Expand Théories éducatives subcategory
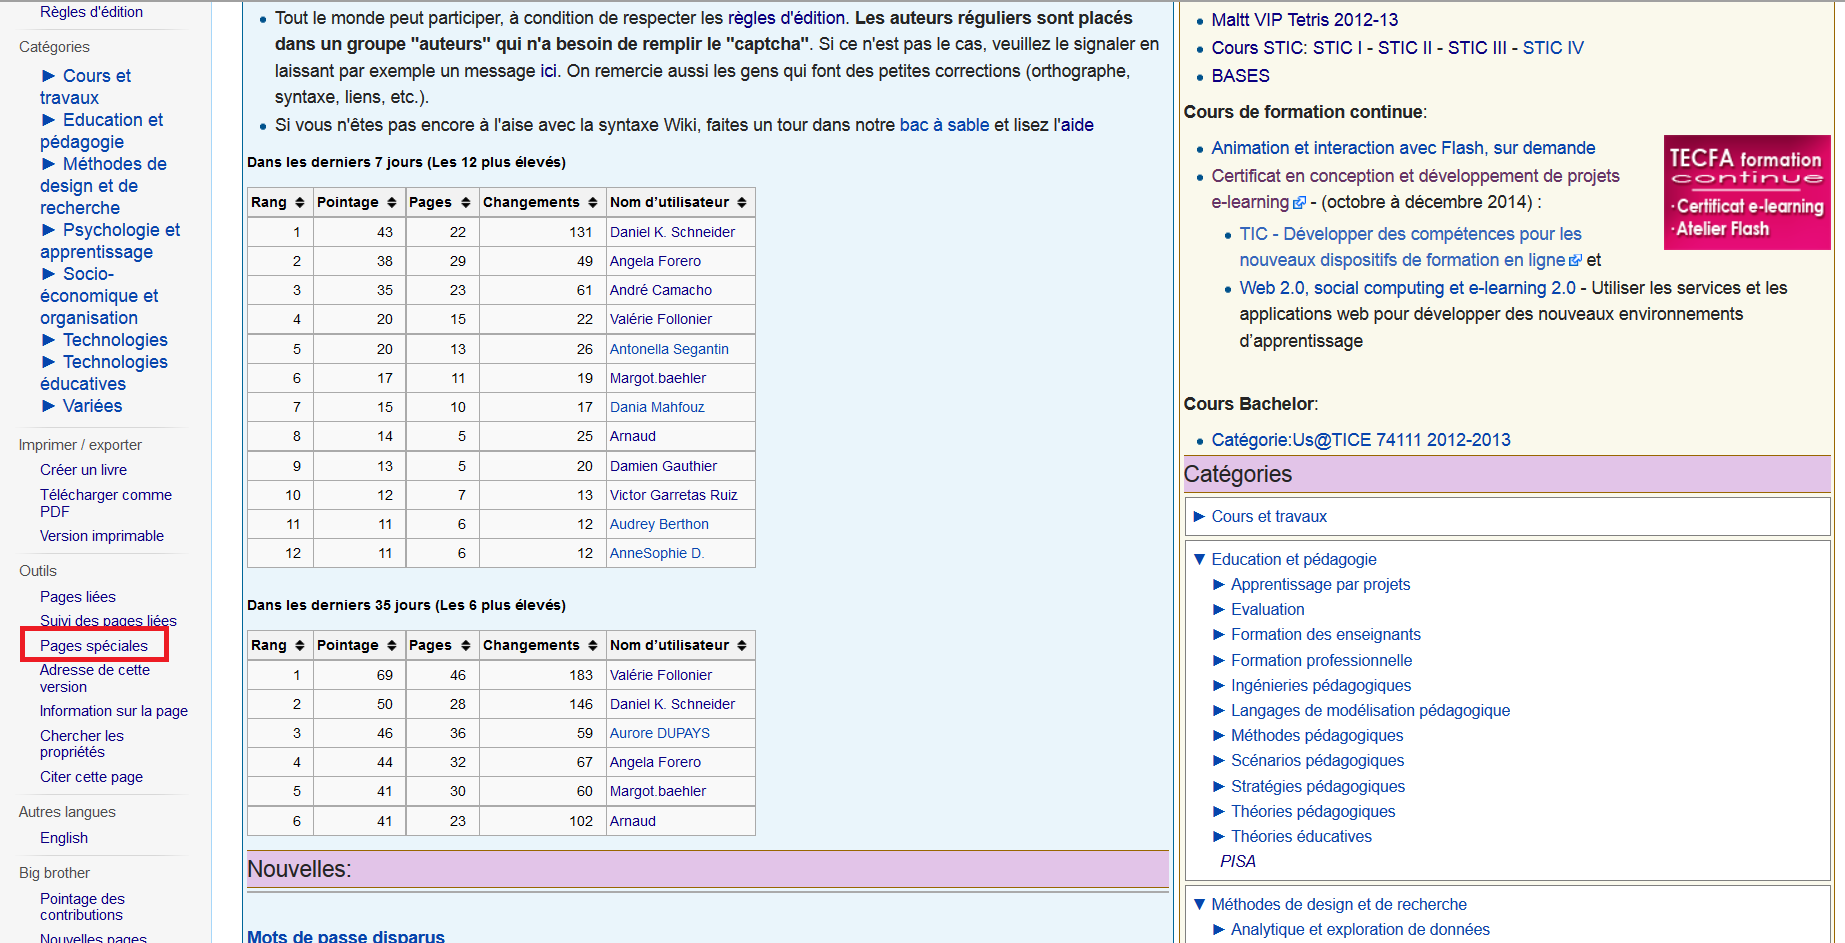This screenshot has height=943, width=1845. coord(1218,836)
